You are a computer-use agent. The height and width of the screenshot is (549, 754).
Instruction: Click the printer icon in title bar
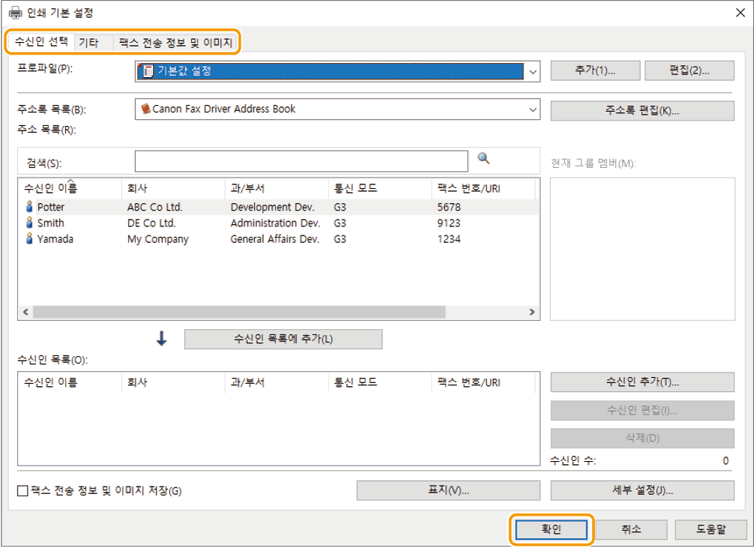pos(15,14)
